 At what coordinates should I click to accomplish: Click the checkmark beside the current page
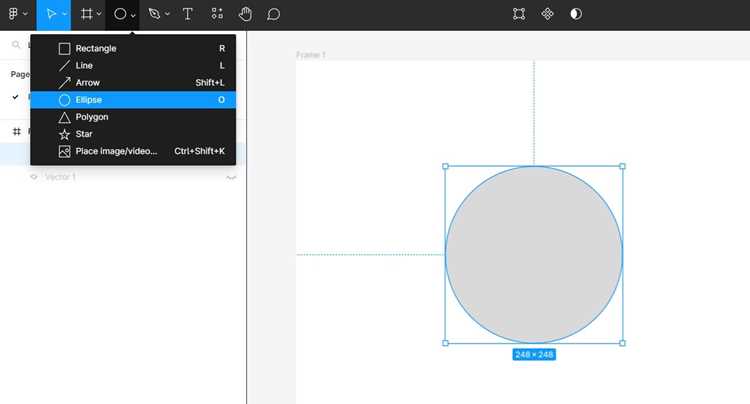[15, 97]
